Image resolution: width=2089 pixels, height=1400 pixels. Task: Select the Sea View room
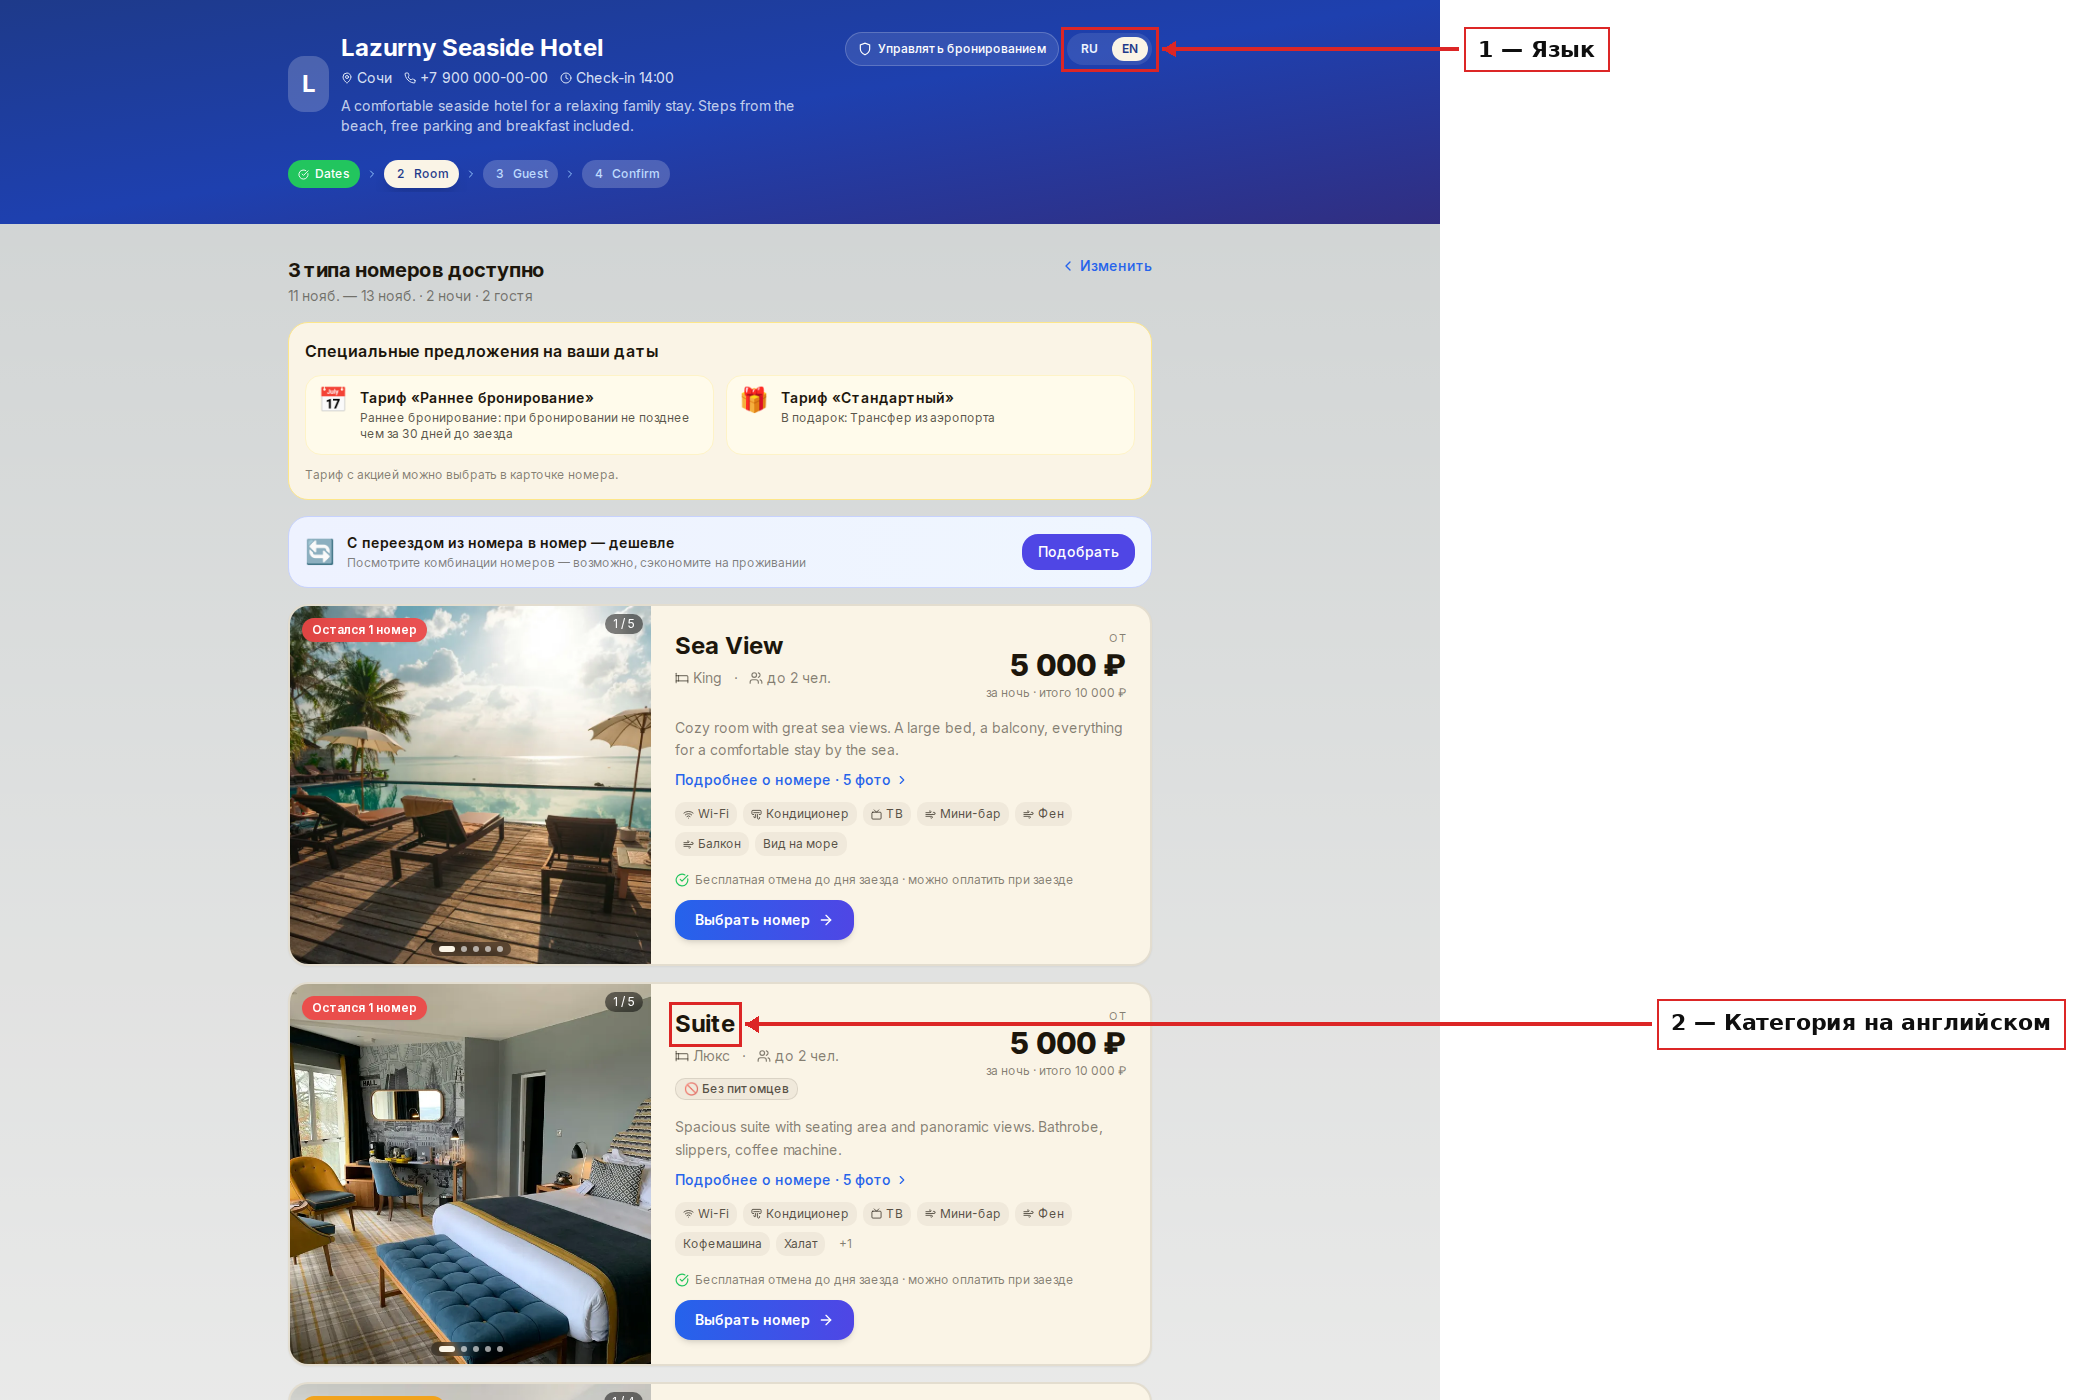[764, 920]
